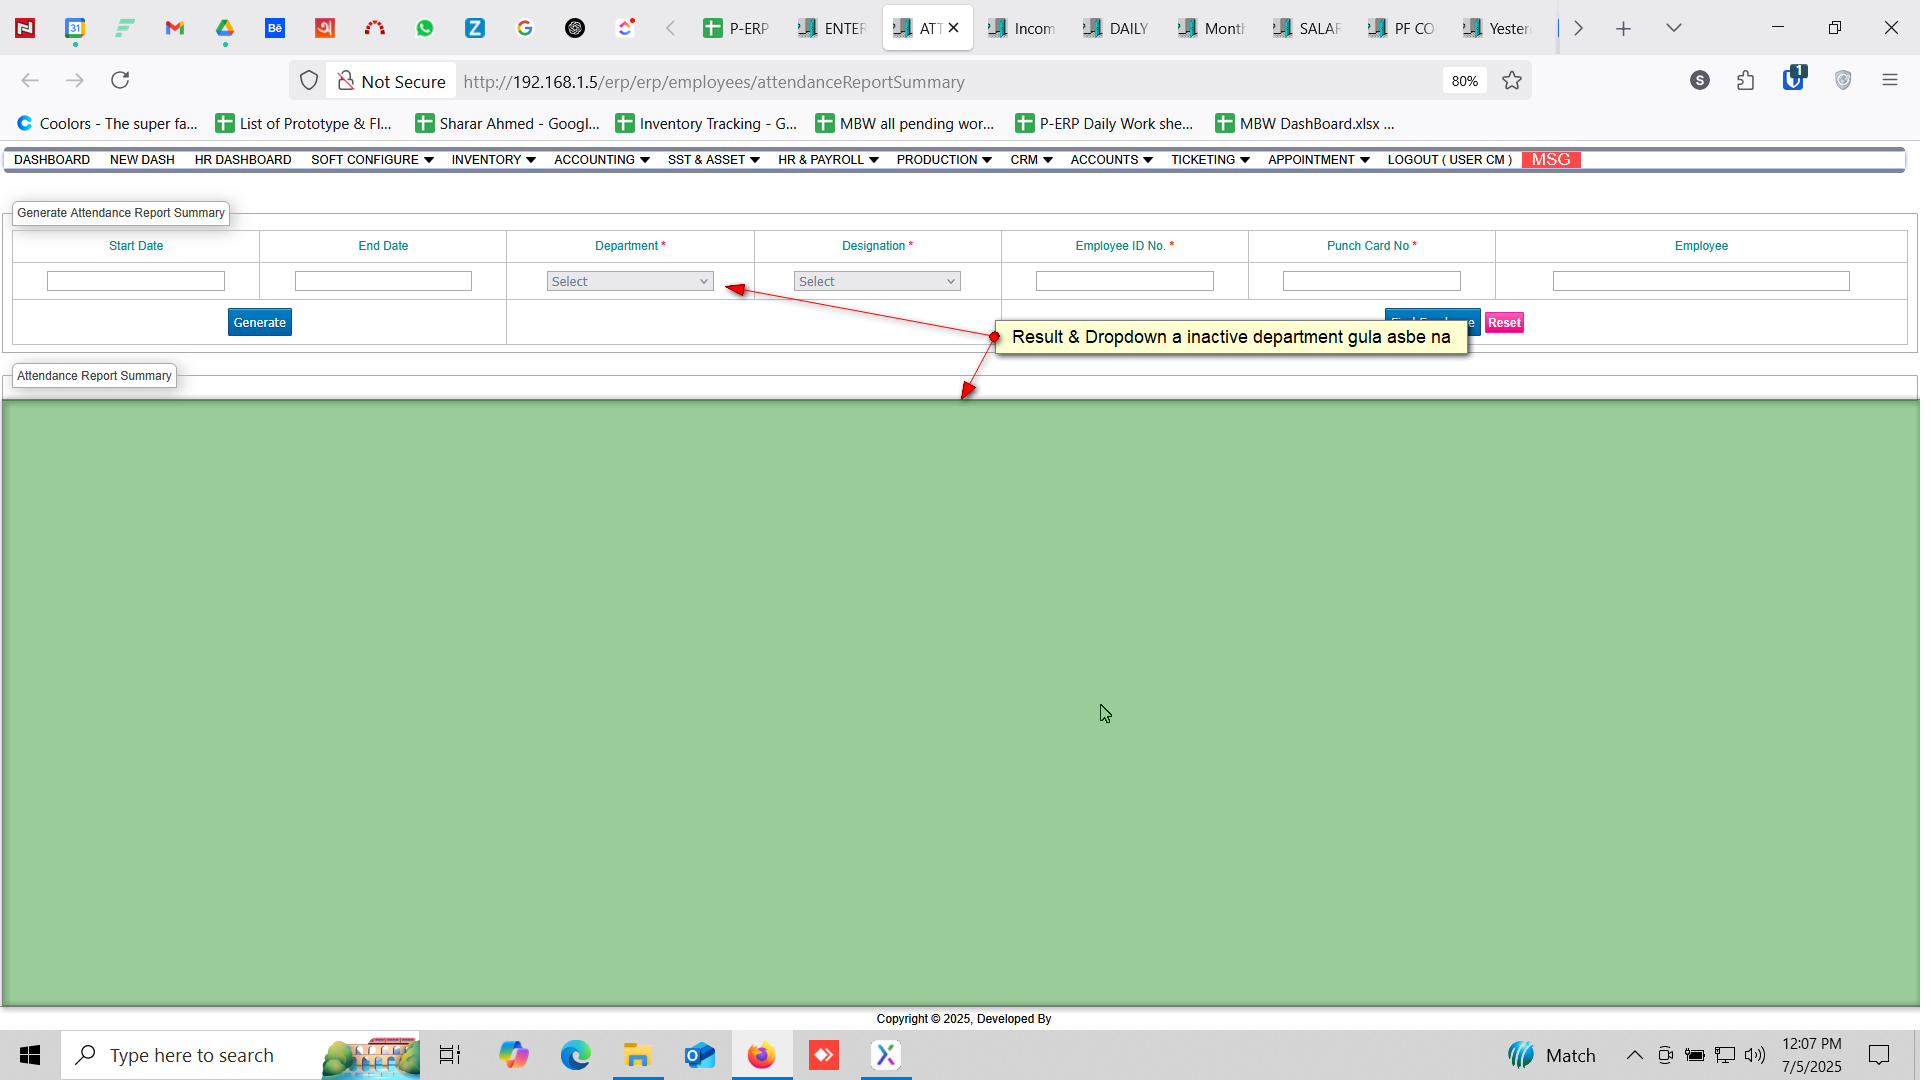Open the Firefox hamburger menu
Screen dimensions: 1931x1080
click(x=1890, y=80)
